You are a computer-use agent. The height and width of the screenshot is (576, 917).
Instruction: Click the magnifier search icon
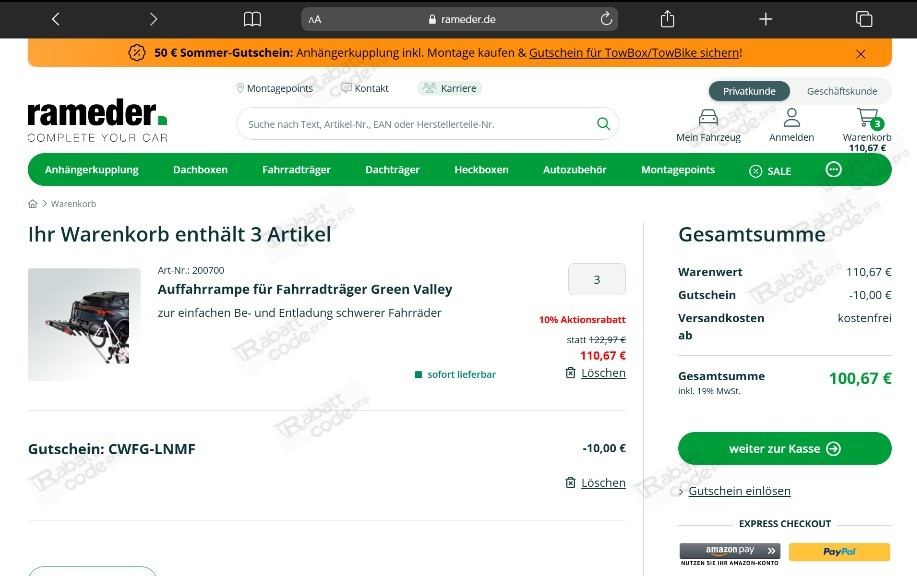click(x=604, y=124)
